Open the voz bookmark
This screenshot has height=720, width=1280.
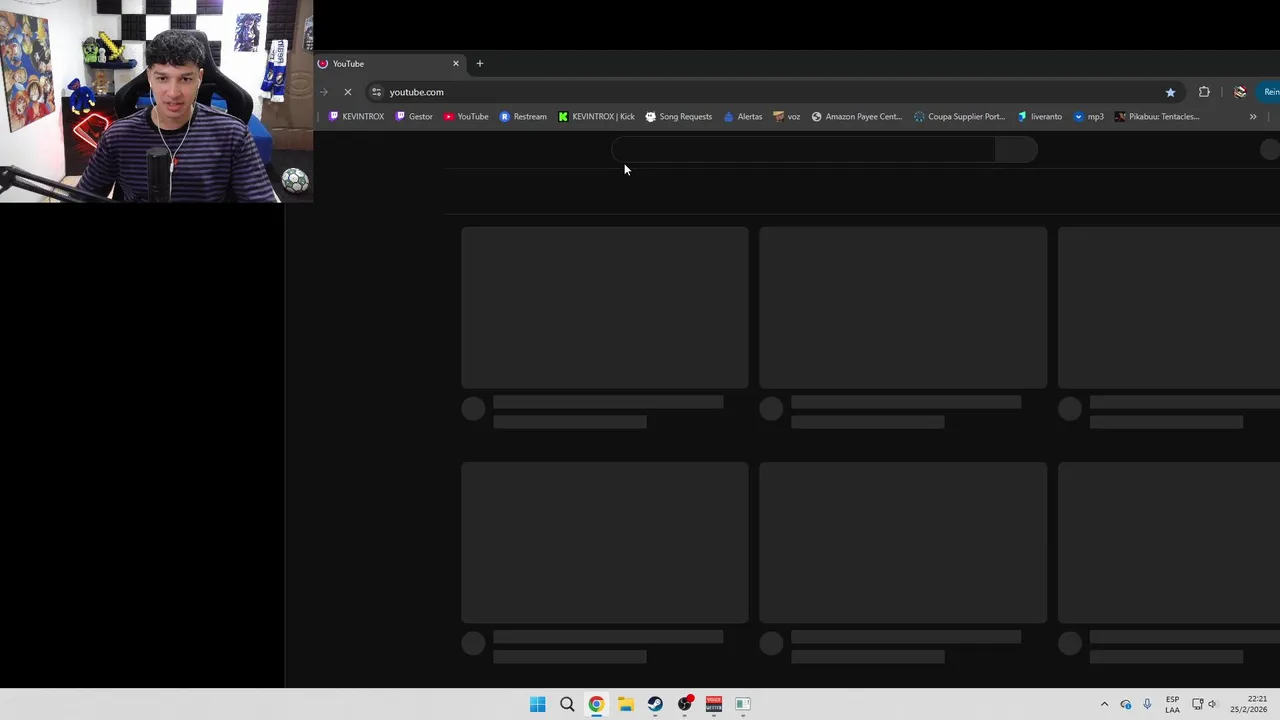[x=787, y=116]
